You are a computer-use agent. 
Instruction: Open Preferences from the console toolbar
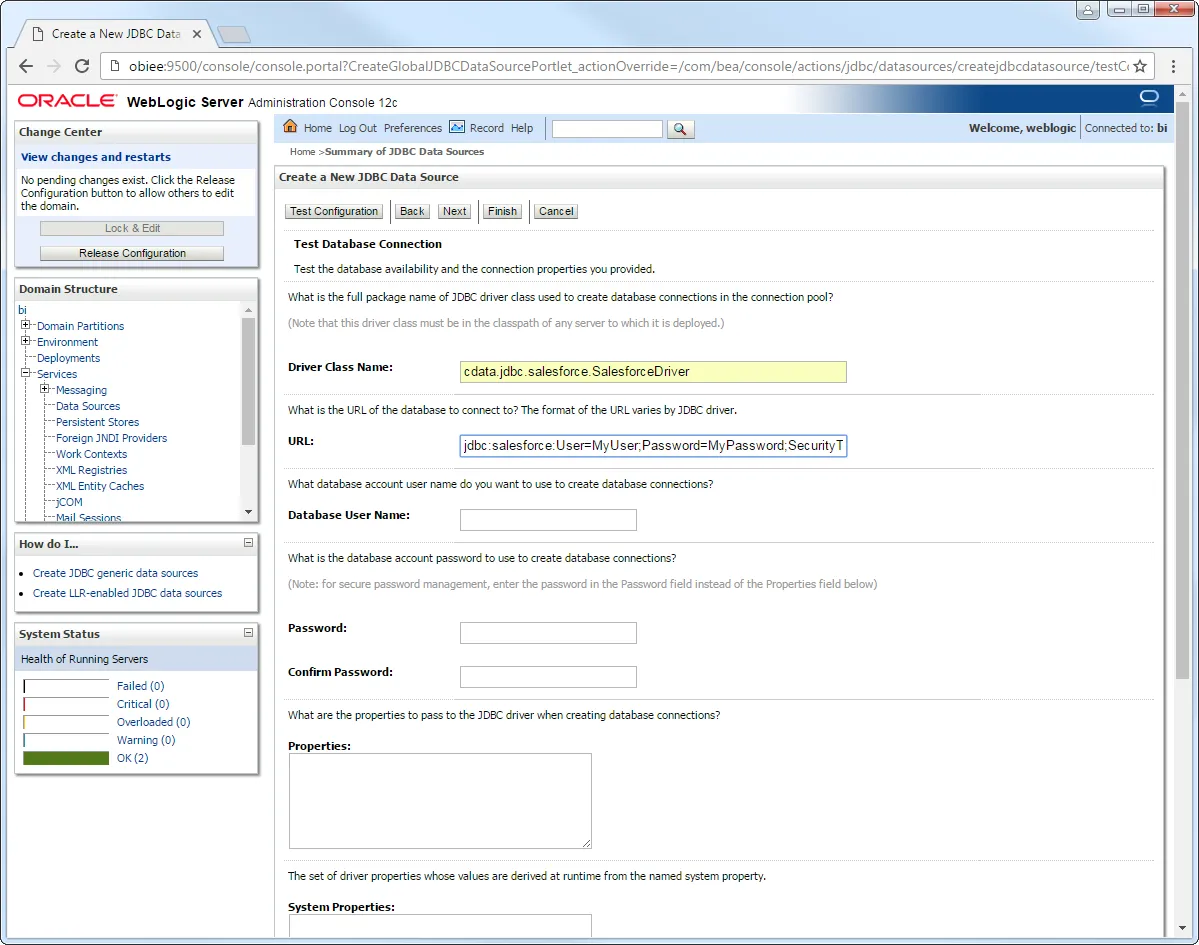[x=413, y=128]
